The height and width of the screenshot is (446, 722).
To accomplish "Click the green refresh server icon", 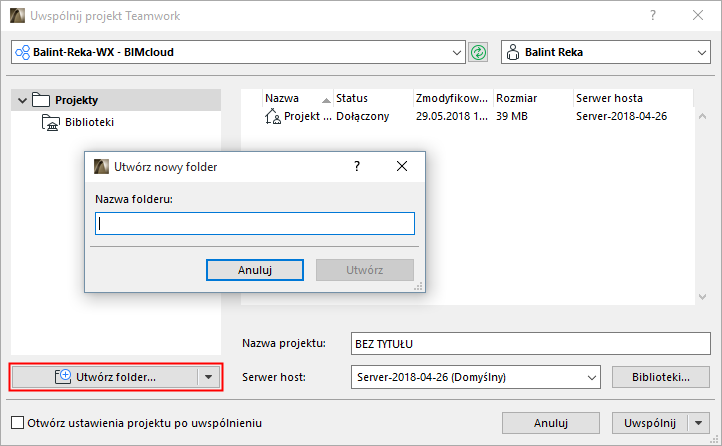I will [478, 52].
